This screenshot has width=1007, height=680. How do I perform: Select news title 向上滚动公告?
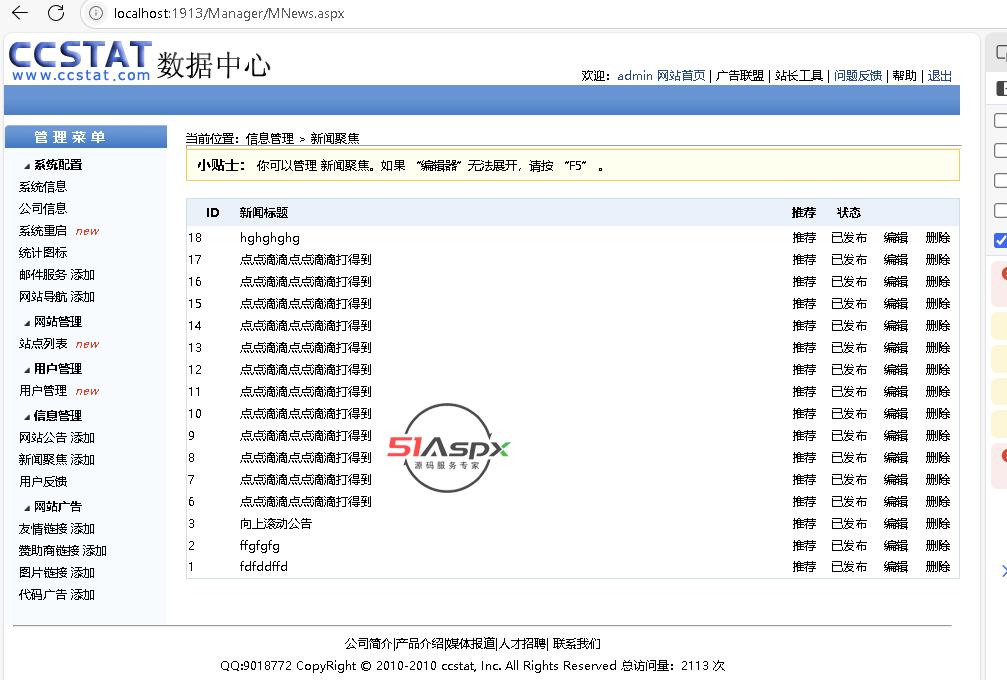pos(276,524)
